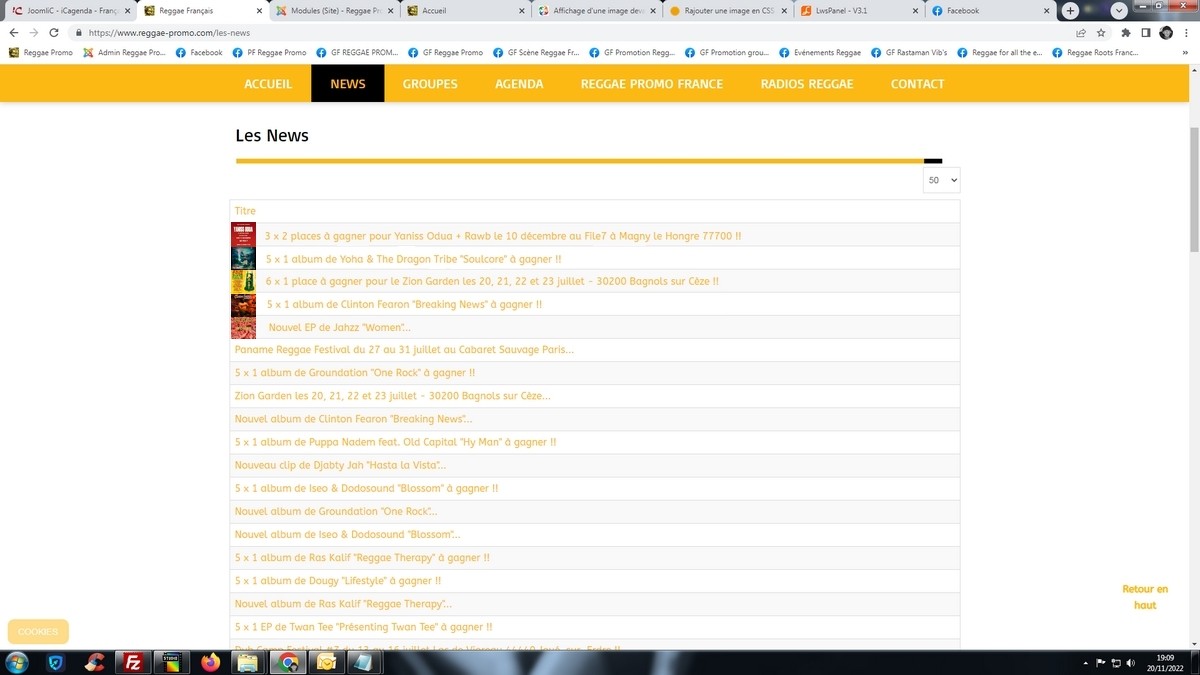Open the items-per-page dropdown showing 50
Viewport: 1200px width, 675px height.
pyautogui.click(x=942, y=180)
